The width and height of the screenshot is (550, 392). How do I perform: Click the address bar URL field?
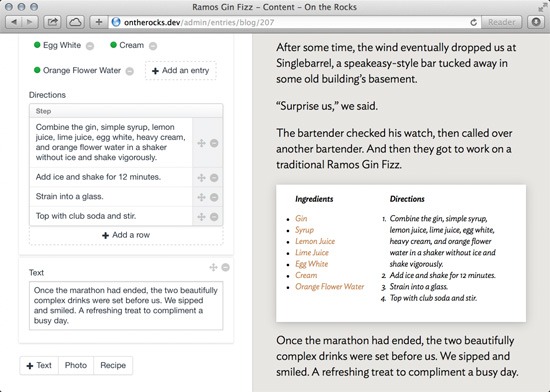[295, 22]
